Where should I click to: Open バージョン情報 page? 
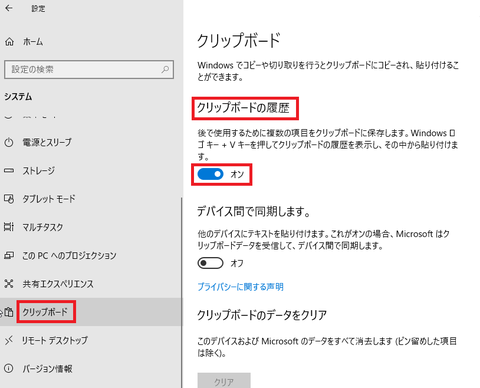[x=47, y=368]
